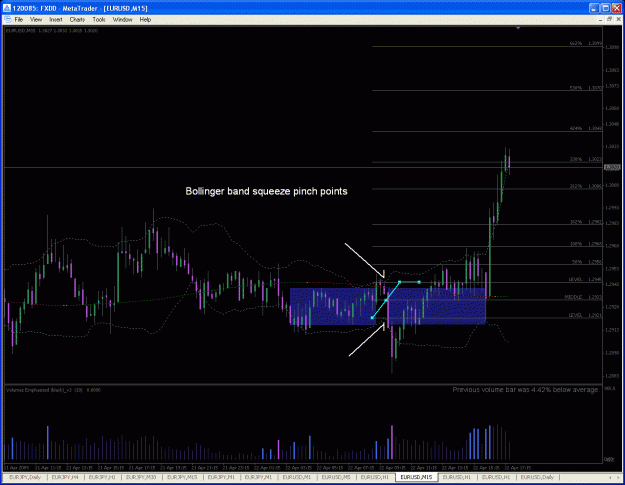Open the Window menu
The width and height of the screenshot is (625, 485).
pos(122,20)
